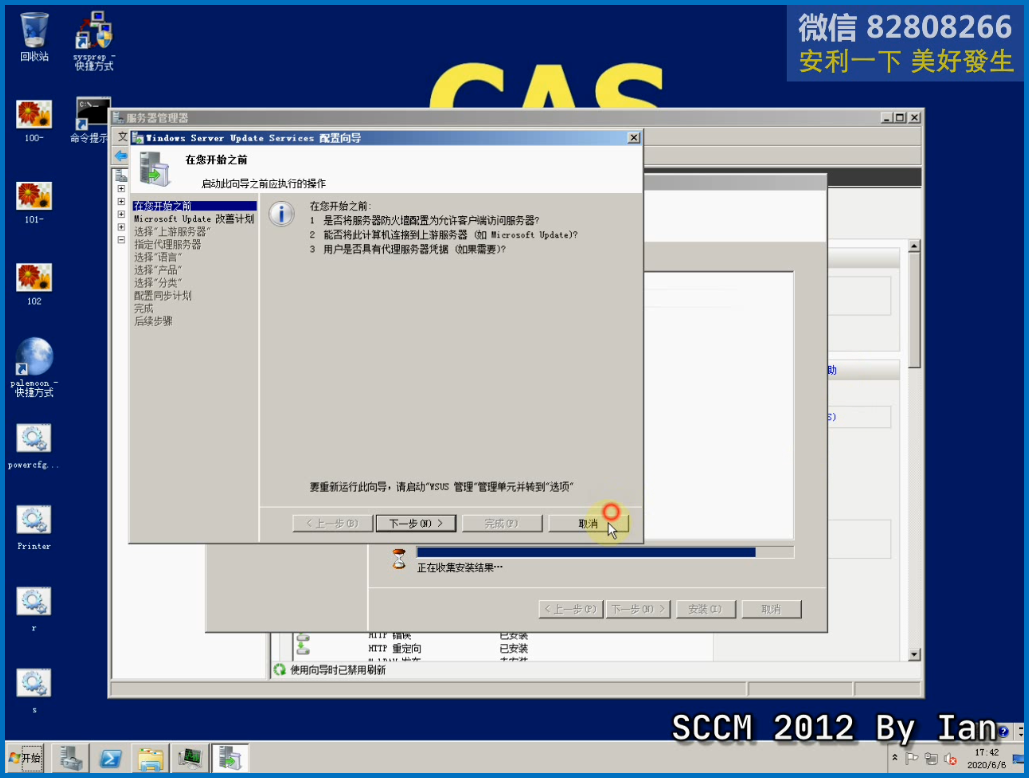
Task: Open the Recycle Bin (回收站) desktop icon
Action: coord(34,37)
